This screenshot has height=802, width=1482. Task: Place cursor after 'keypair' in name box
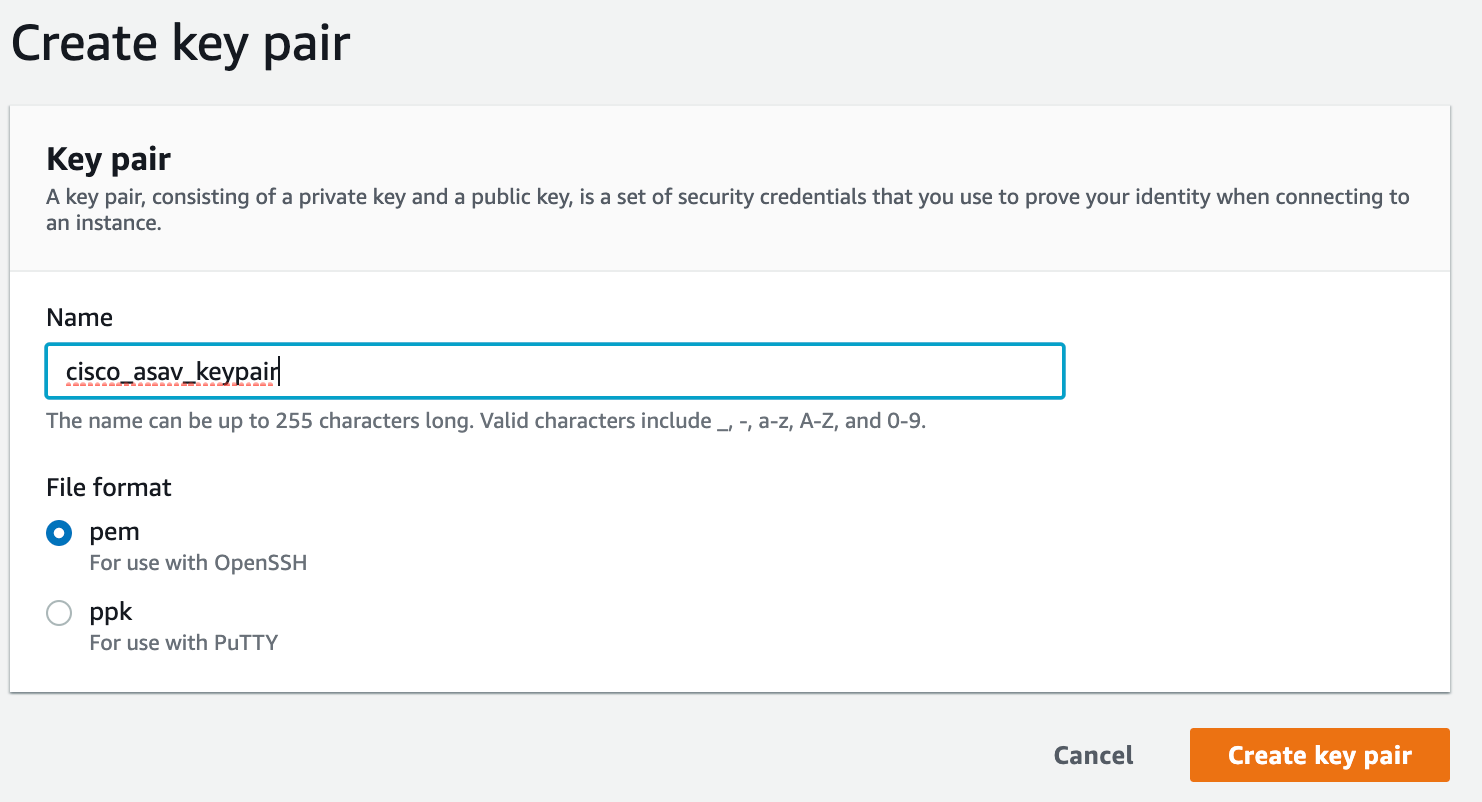281,372
